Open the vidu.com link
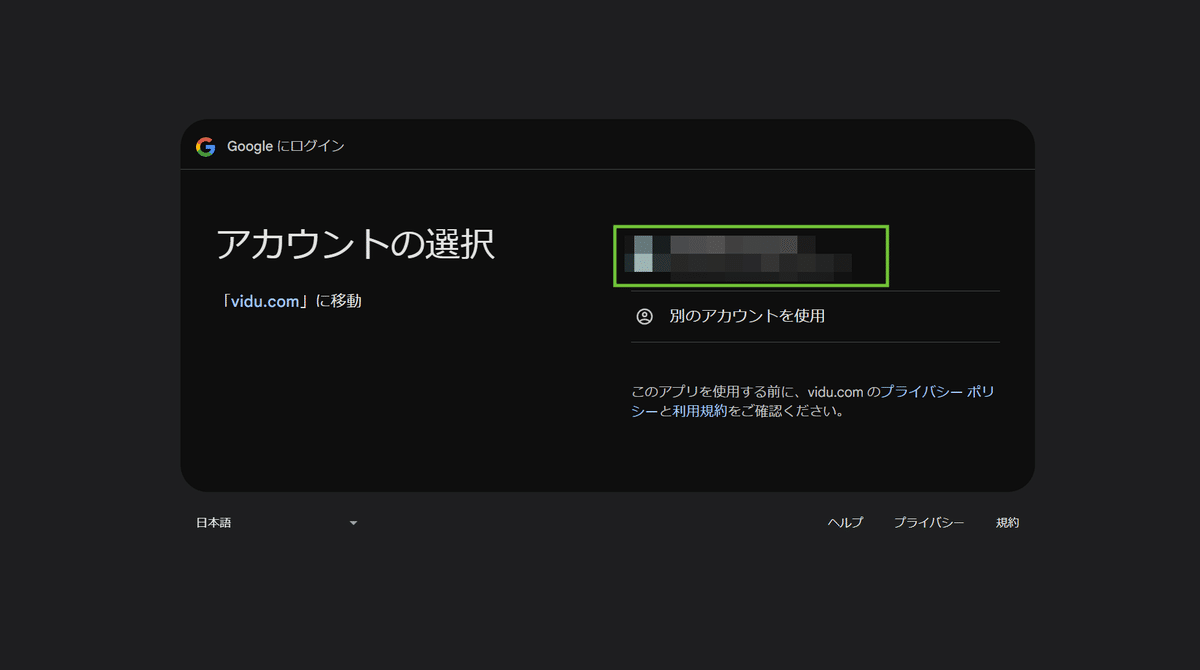Viewport: 1200px width, 670px height. point(266,300)
